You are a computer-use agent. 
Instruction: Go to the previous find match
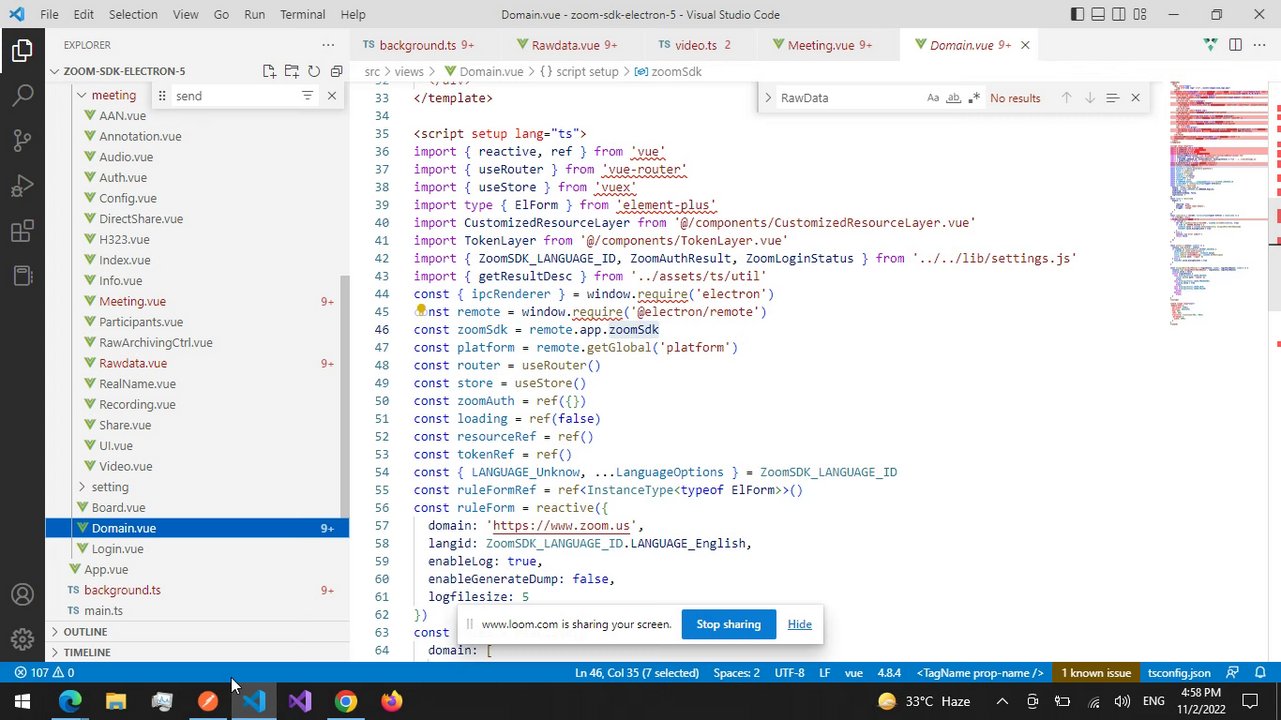[1066, 98]
